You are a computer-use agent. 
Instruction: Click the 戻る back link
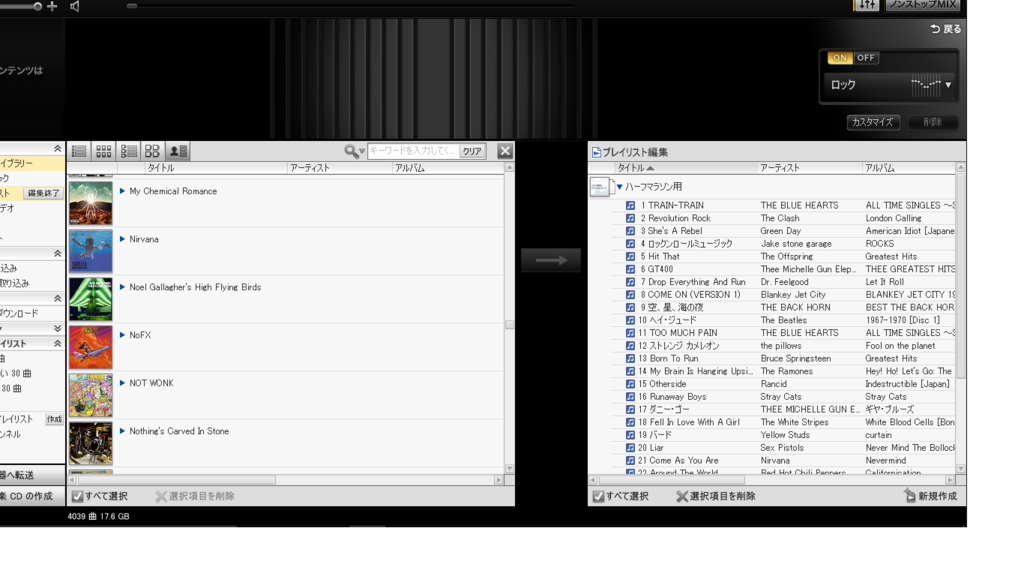coord(946,29)
